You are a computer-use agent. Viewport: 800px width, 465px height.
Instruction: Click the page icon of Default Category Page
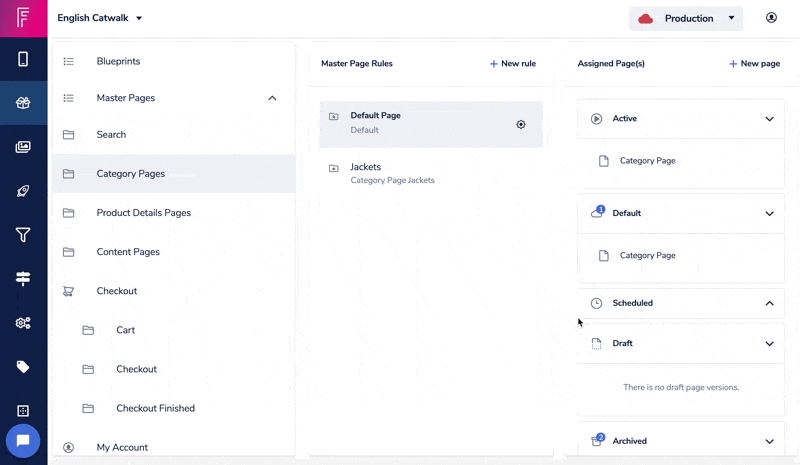coord(604,256)
